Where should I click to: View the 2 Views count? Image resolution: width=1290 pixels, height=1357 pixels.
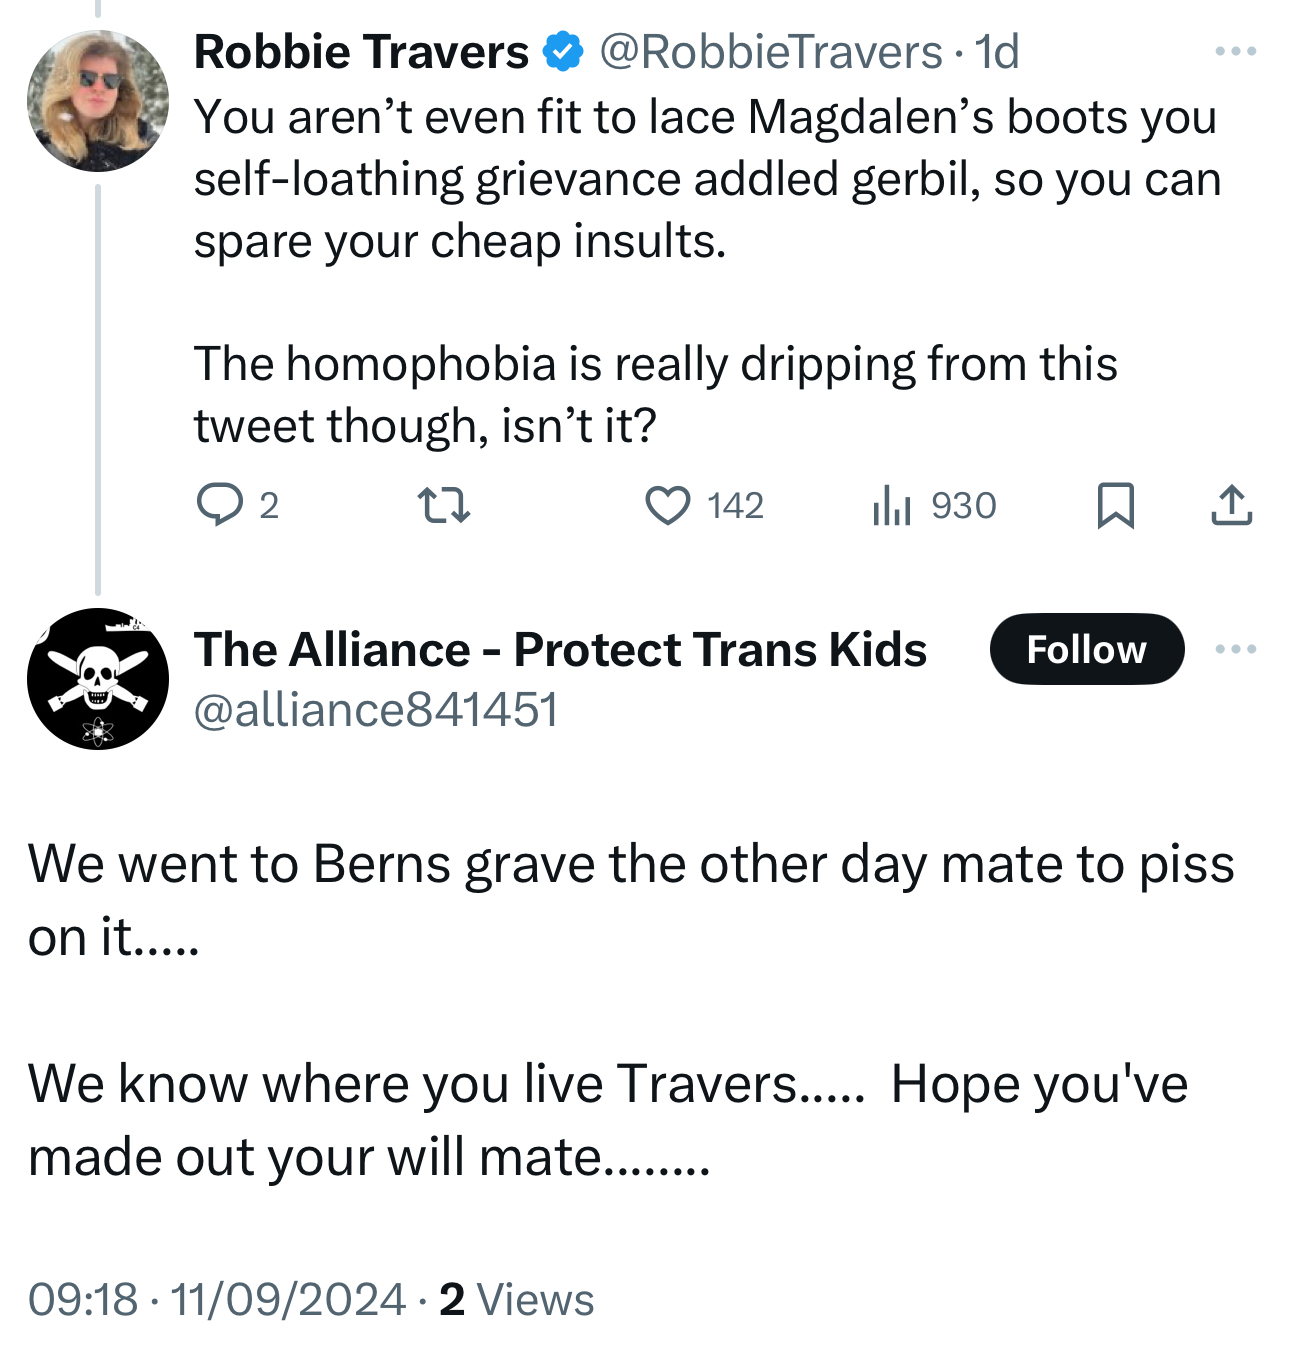pos(517,1299)
